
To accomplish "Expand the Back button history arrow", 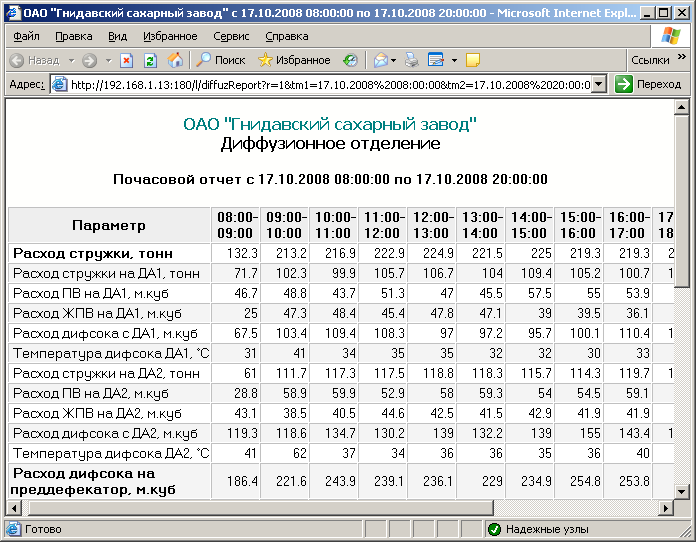I will coord(69,60).
